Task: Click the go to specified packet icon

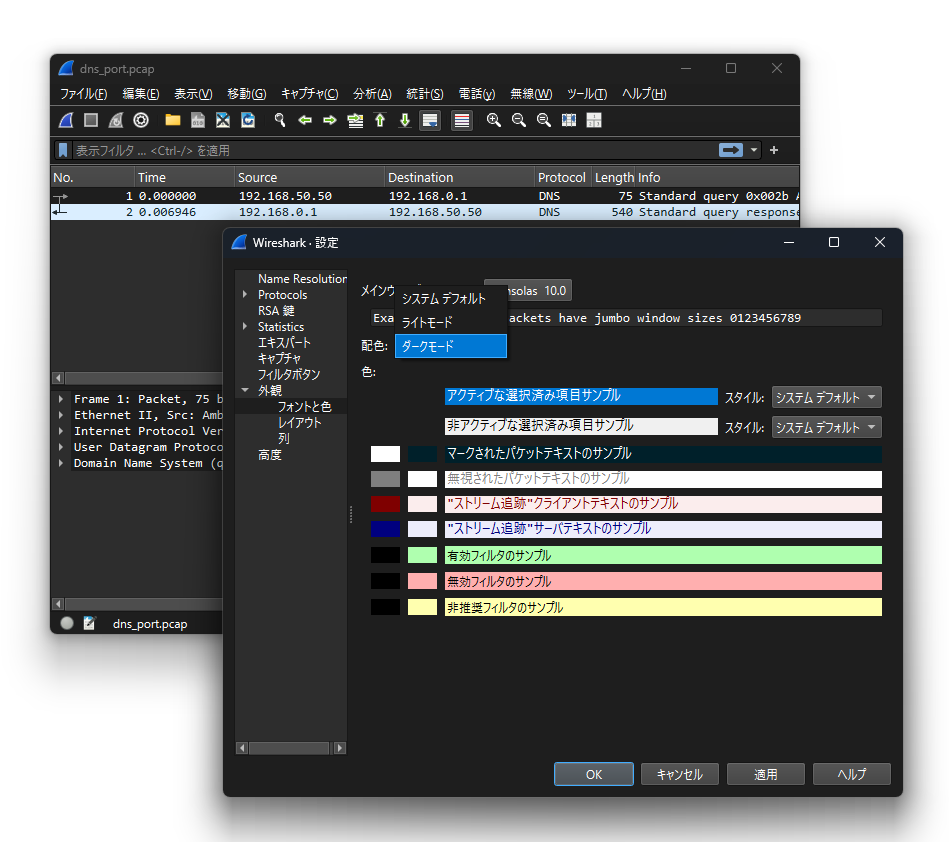Action: pyautogui.click(x=355, y=120)
